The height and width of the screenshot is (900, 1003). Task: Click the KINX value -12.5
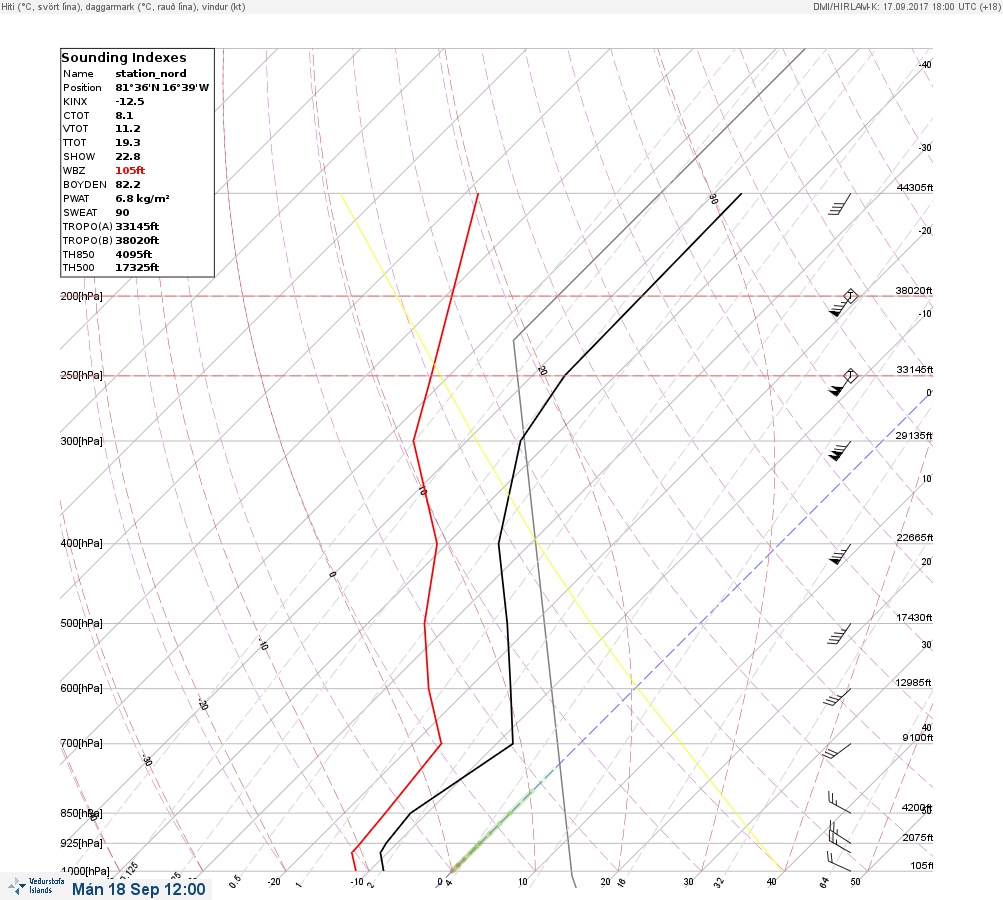pyautogui.click(x=130, y=102)
